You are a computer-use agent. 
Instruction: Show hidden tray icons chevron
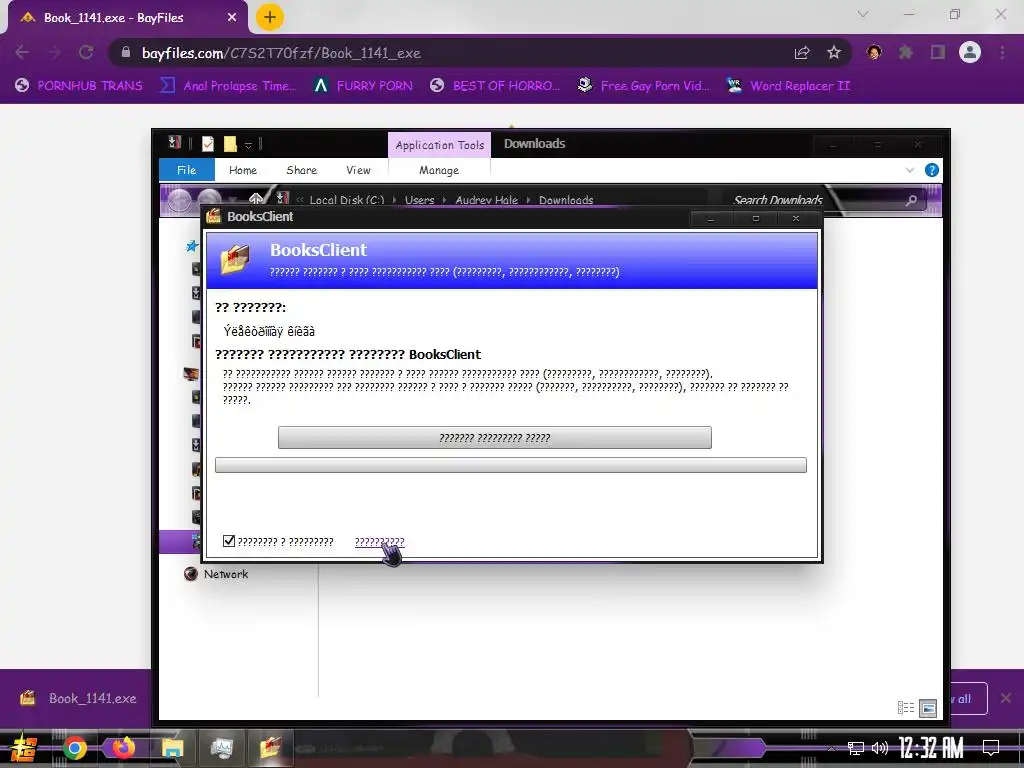831,748
